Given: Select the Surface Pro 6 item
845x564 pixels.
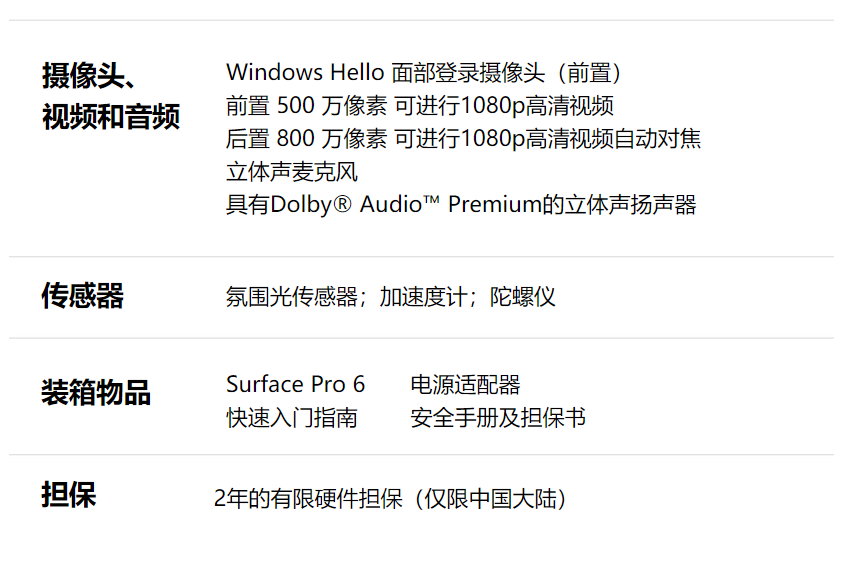Looking at the screenshot, I should coord(295,385).
